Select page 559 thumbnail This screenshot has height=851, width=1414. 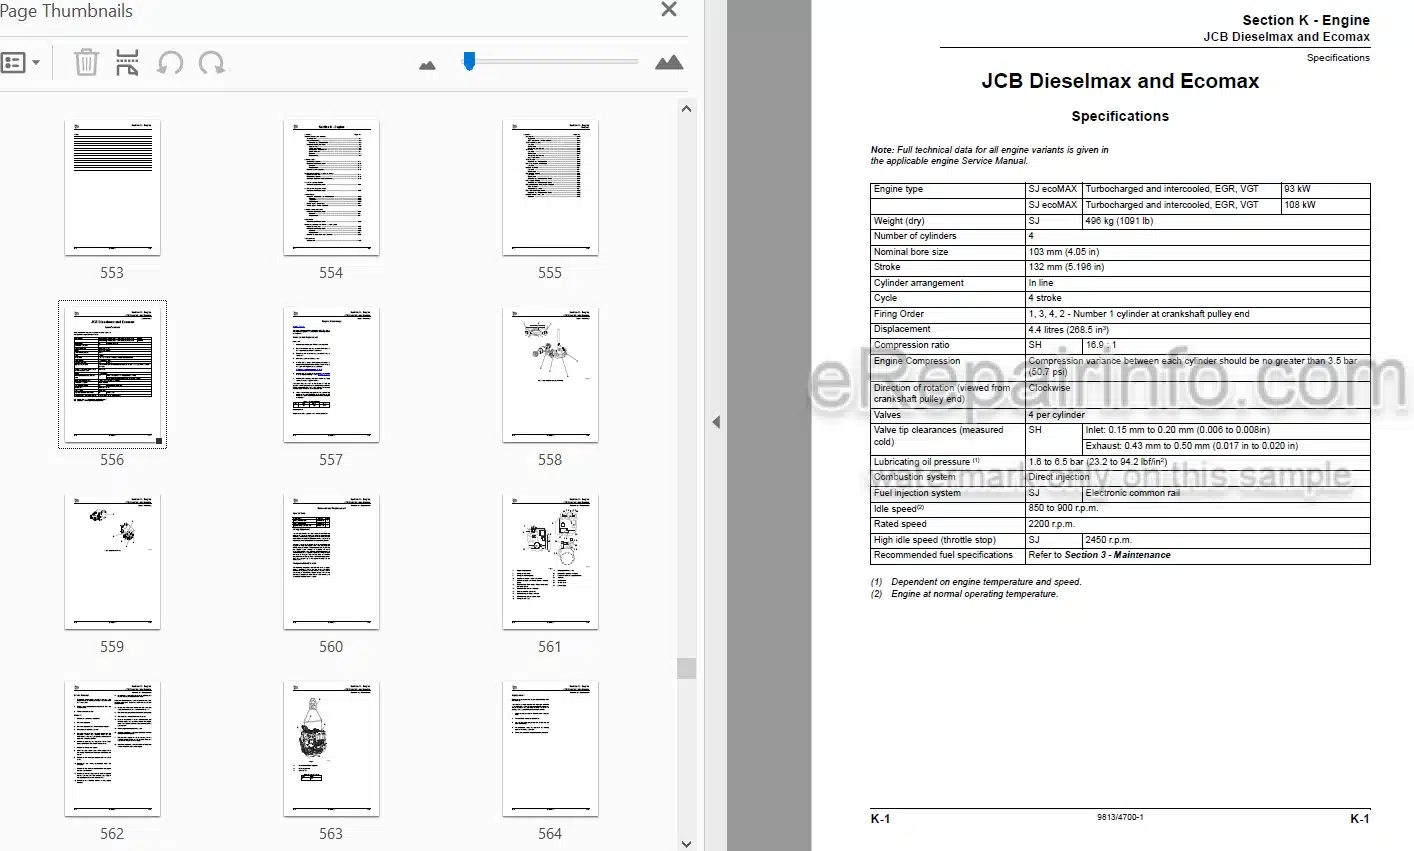click(x=112, y=562)
